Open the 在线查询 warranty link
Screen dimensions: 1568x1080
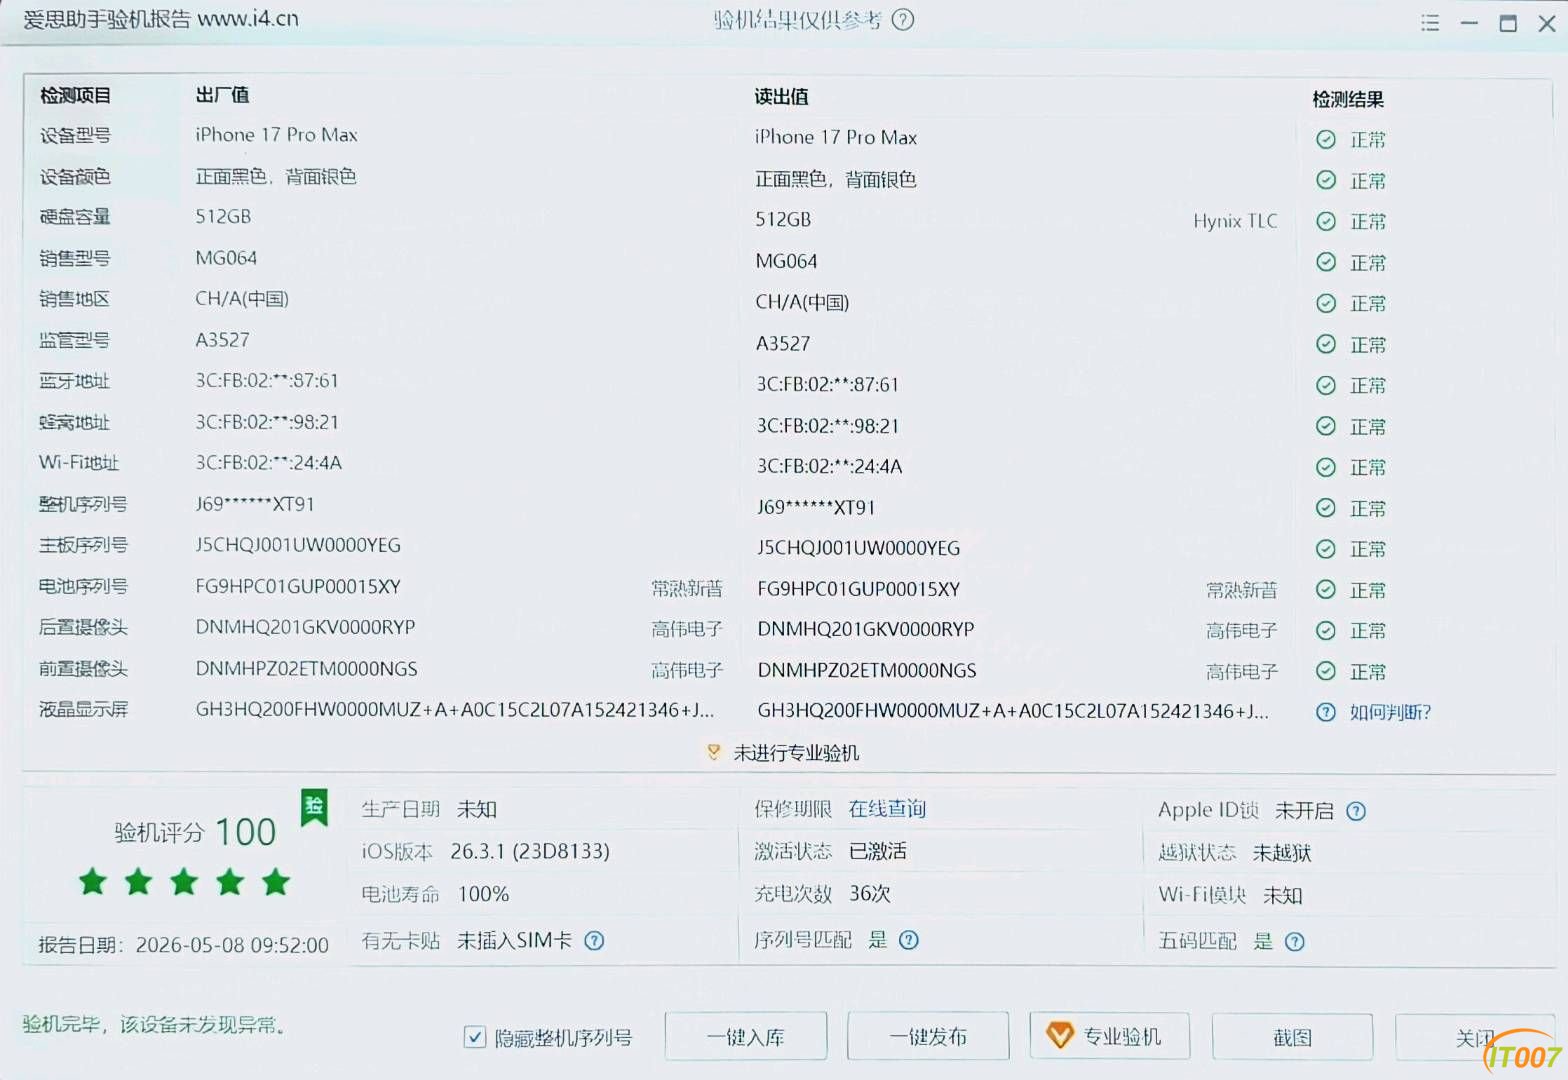887,809
